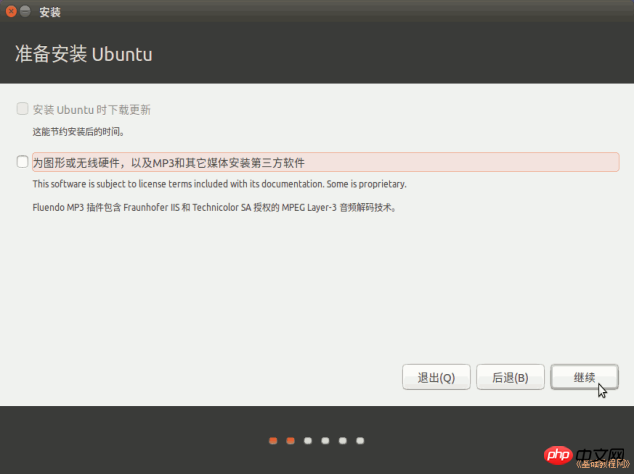
Task: Click the 准备安装 Ubuntu heading
Action: pos(84,54)
